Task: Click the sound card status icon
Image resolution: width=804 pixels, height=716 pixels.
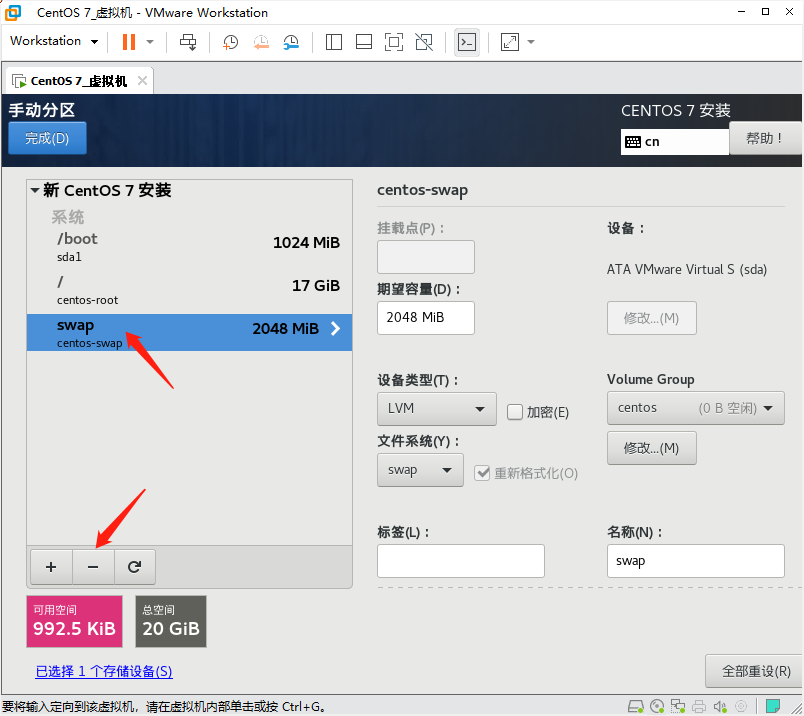Action: point(720,706)
